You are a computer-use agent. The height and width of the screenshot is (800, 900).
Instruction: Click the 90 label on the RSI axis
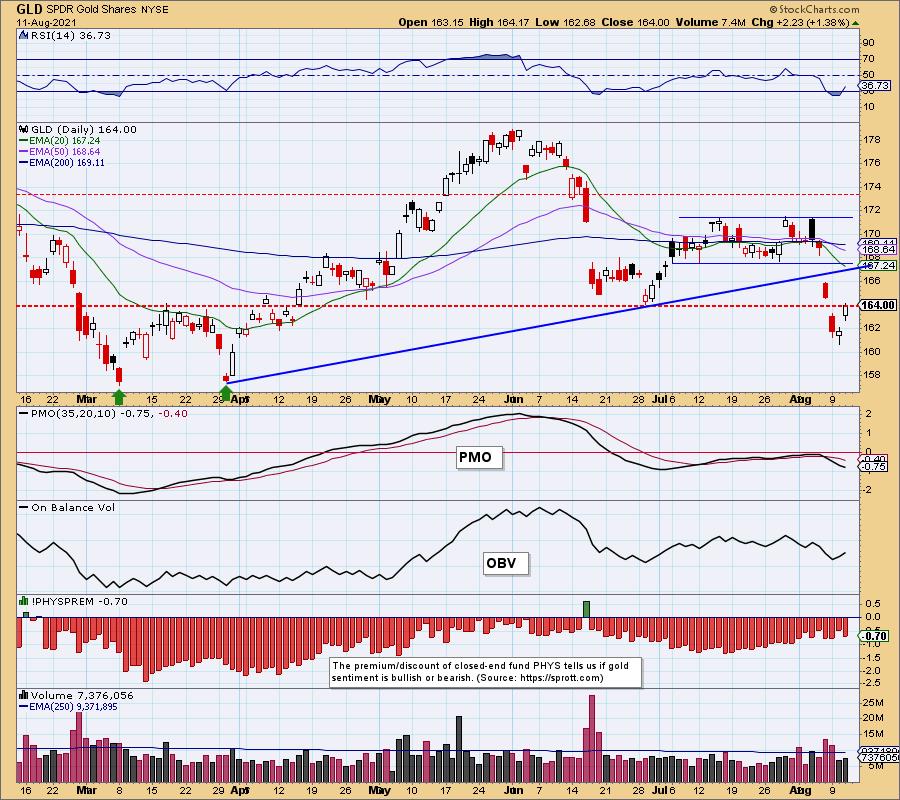click(x=868, y=42)
